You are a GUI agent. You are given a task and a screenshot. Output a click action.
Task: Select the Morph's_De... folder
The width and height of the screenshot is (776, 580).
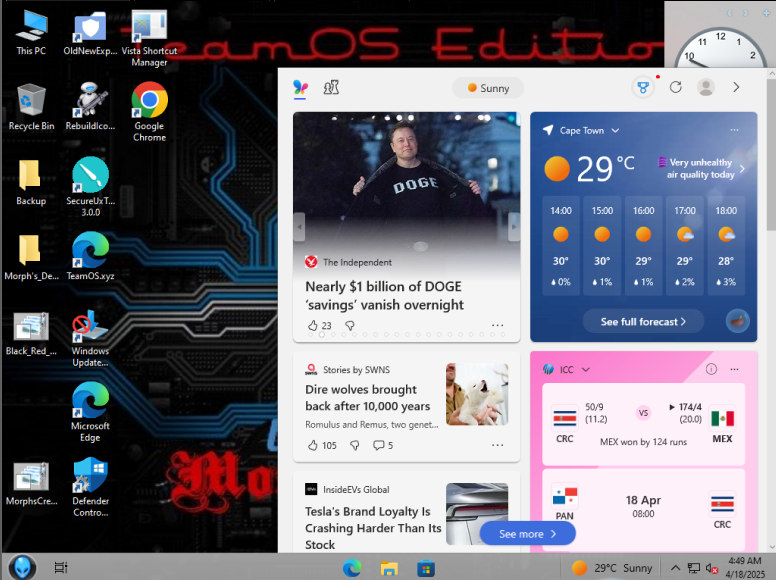31,257
